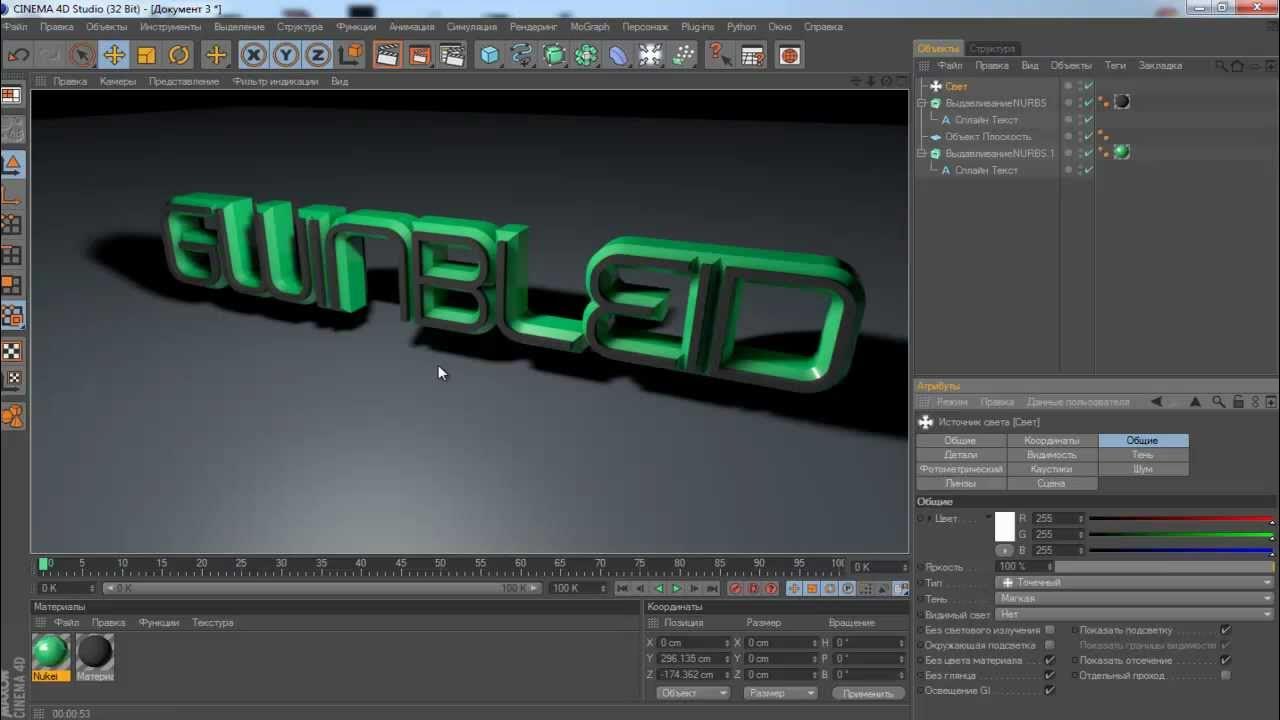The width and height of the screenshot is (1280, 720).
Task: Open the NURBS generators icon
Action: [554, 56]
